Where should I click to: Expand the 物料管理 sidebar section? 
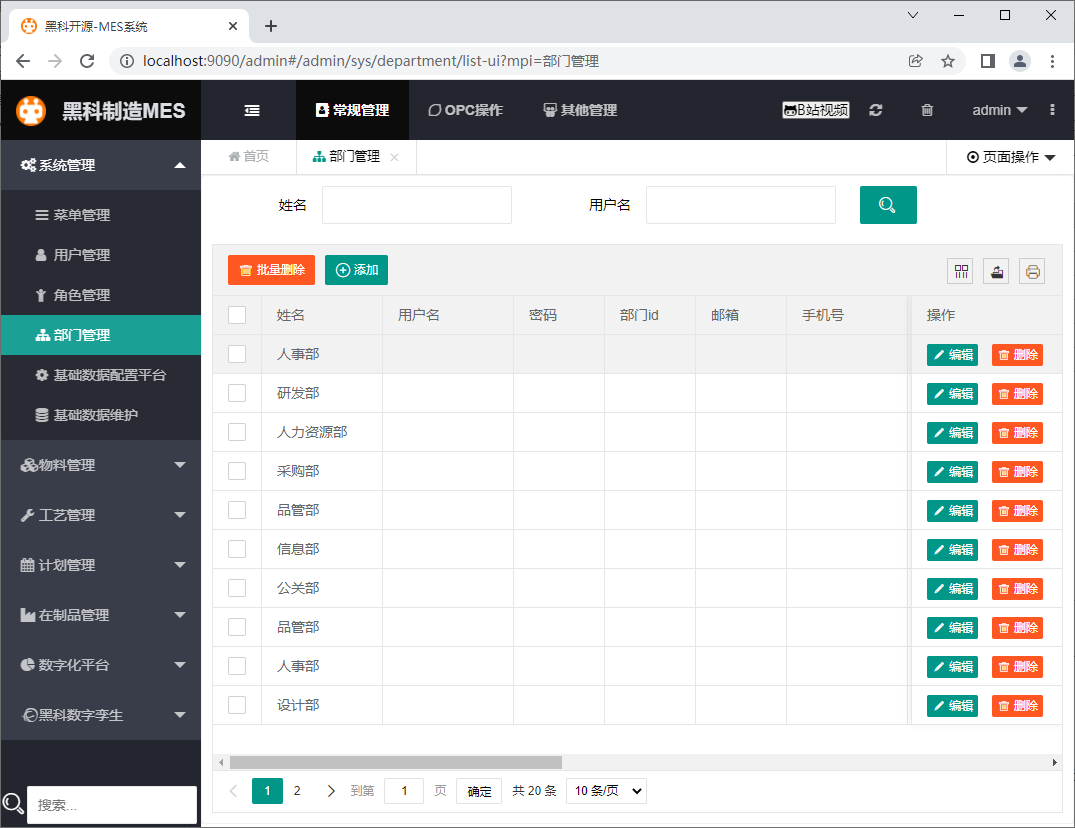coord(101,465)
